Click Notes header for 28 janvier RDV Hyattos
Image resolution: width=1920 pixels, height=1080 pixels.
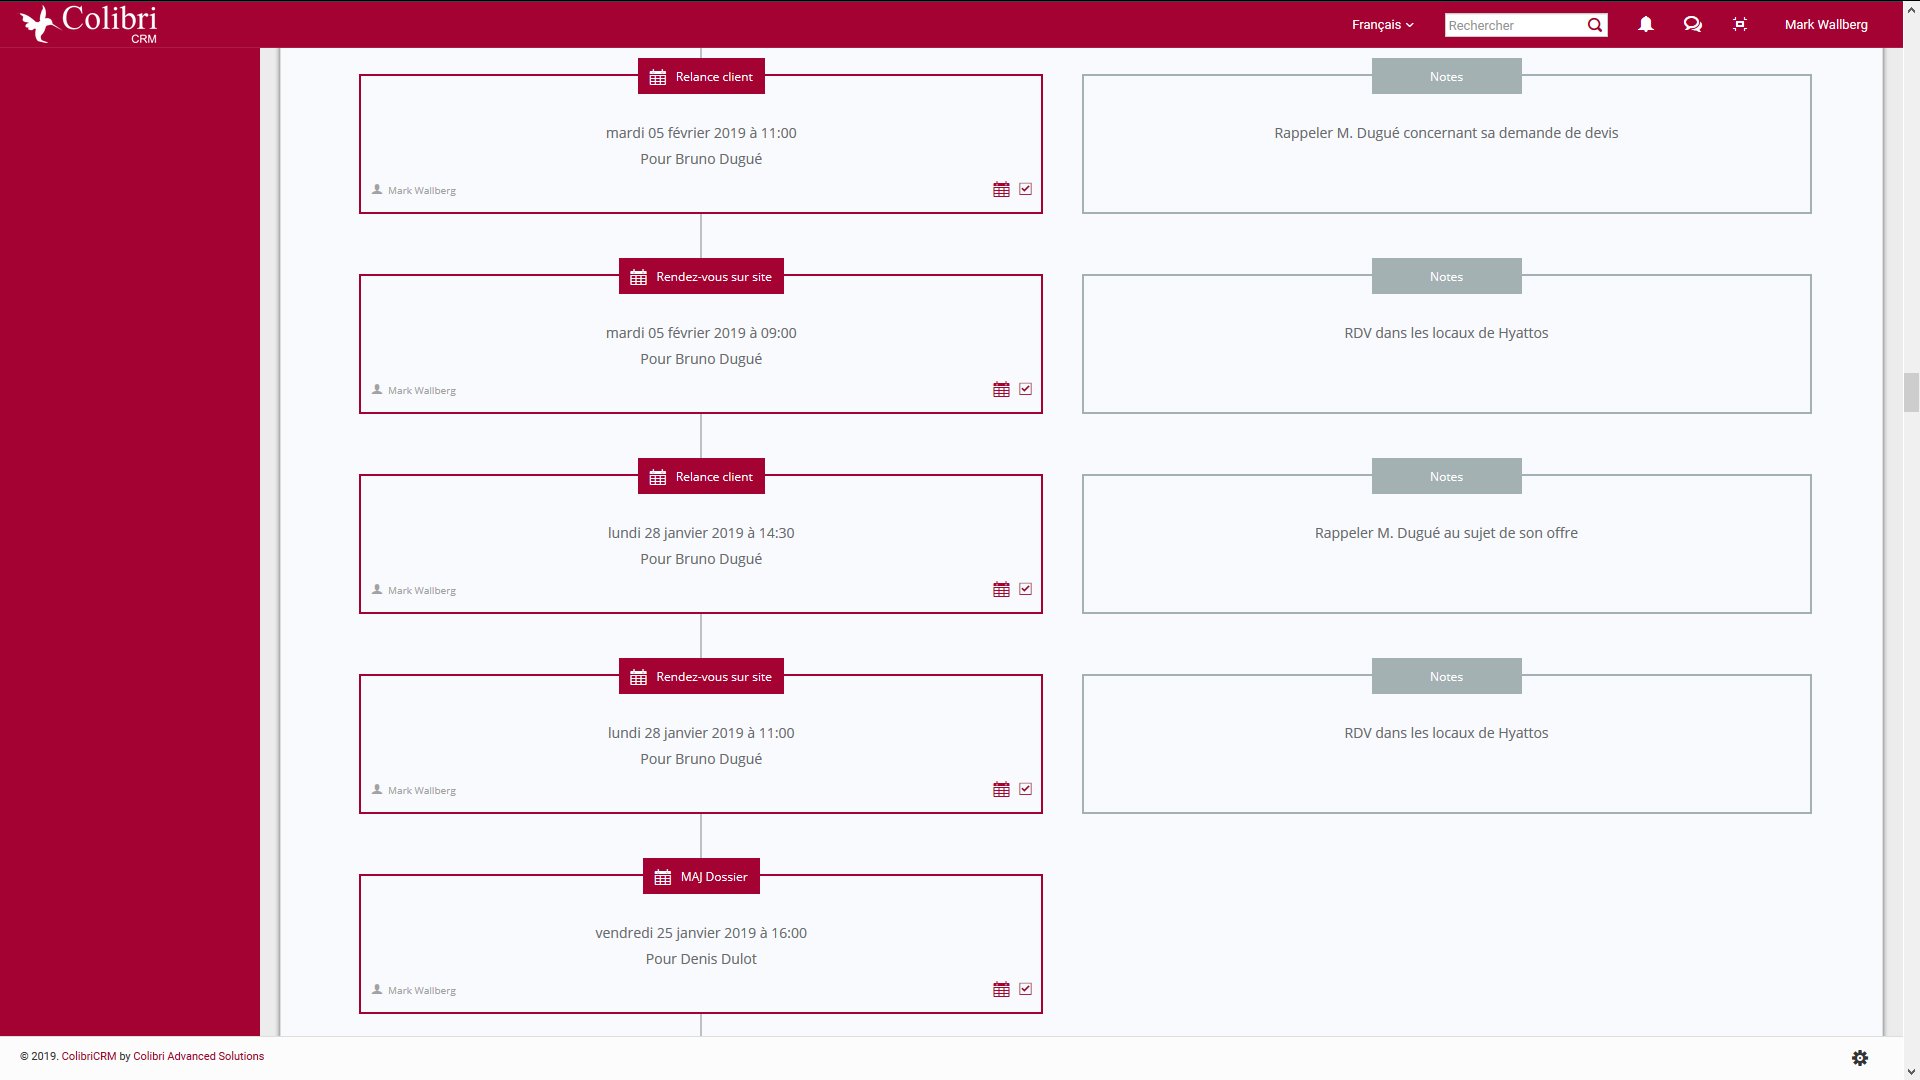point(1446,677)
